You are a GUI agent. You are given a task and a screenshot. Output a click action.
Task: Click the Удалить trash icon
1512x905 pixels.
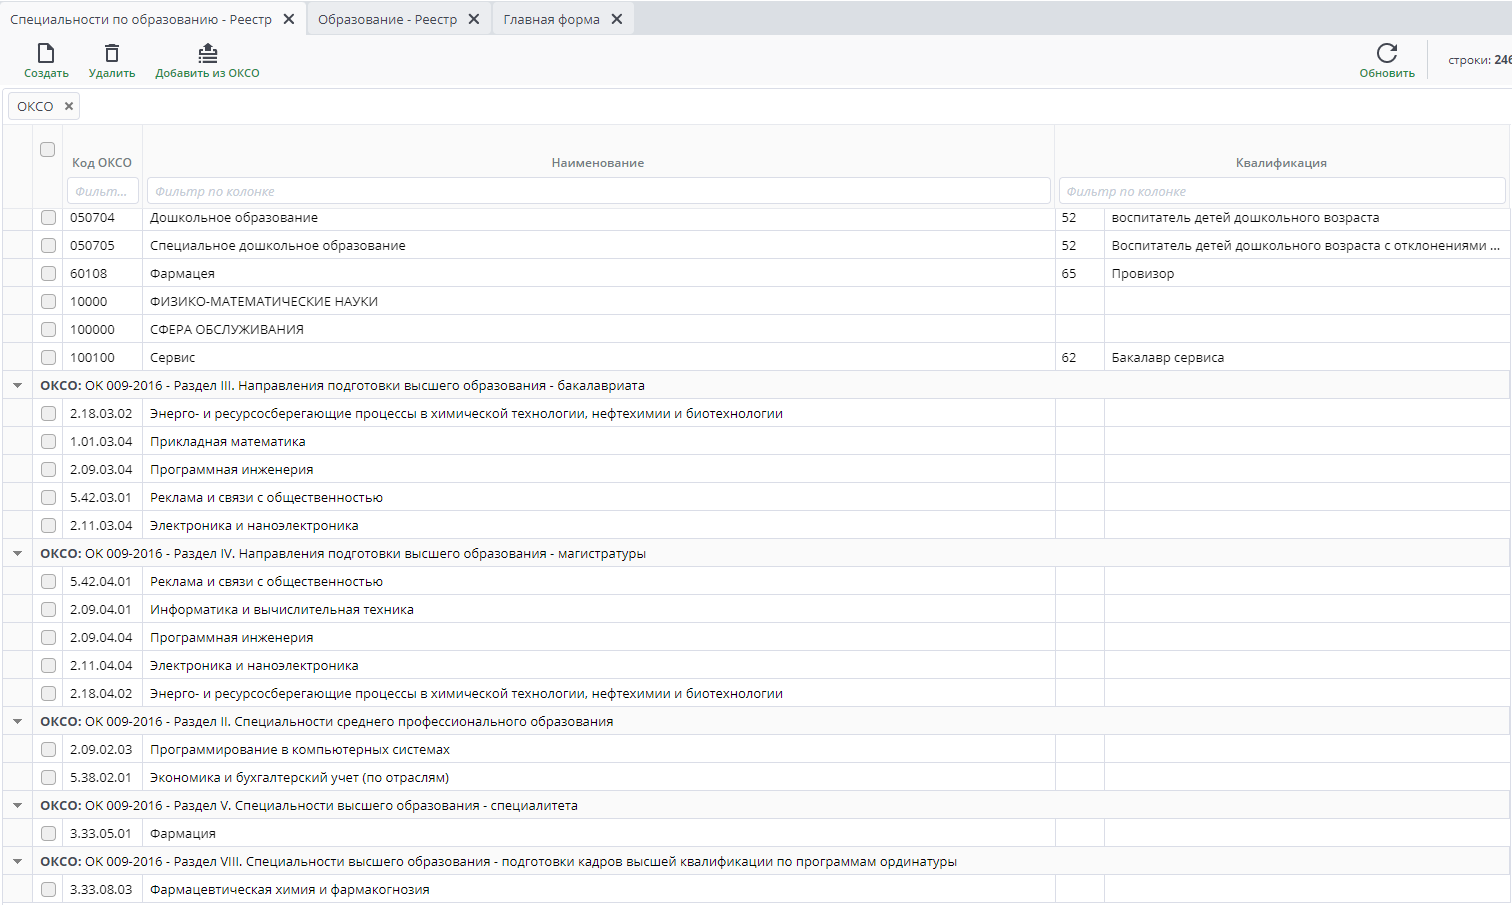coord(112,53)
